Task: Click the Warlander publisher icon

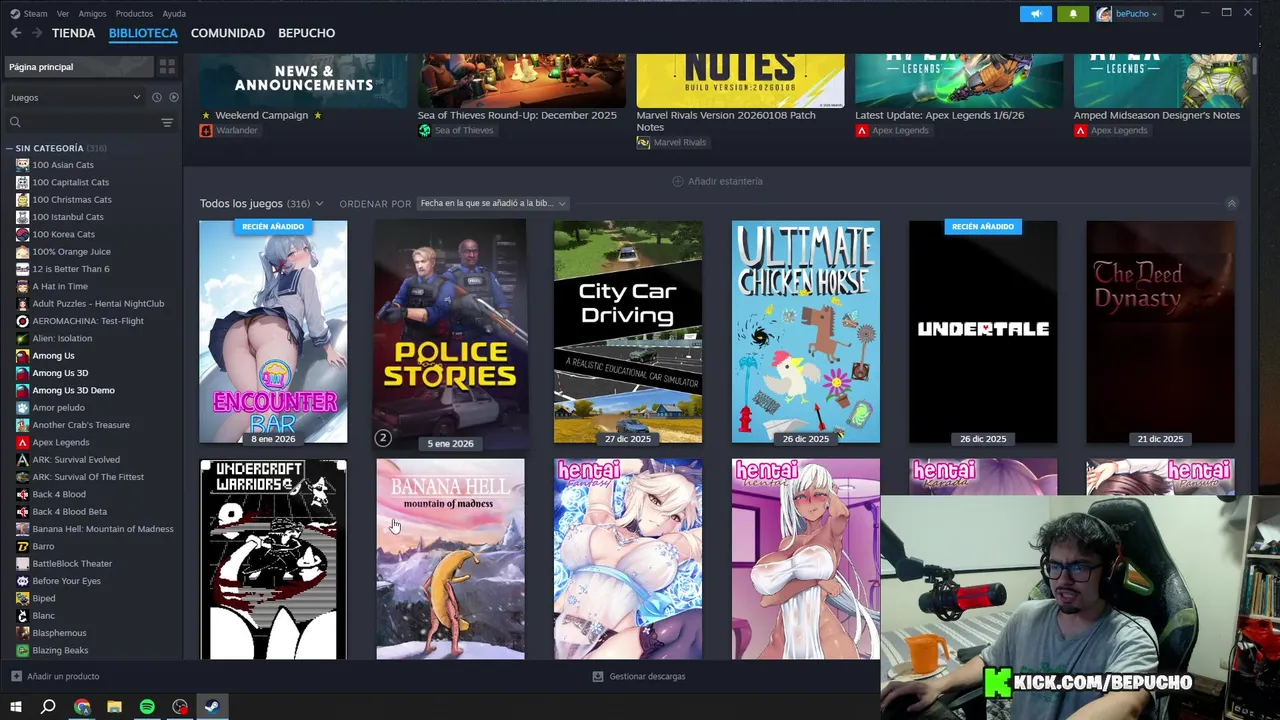Action: click(206, 130)
